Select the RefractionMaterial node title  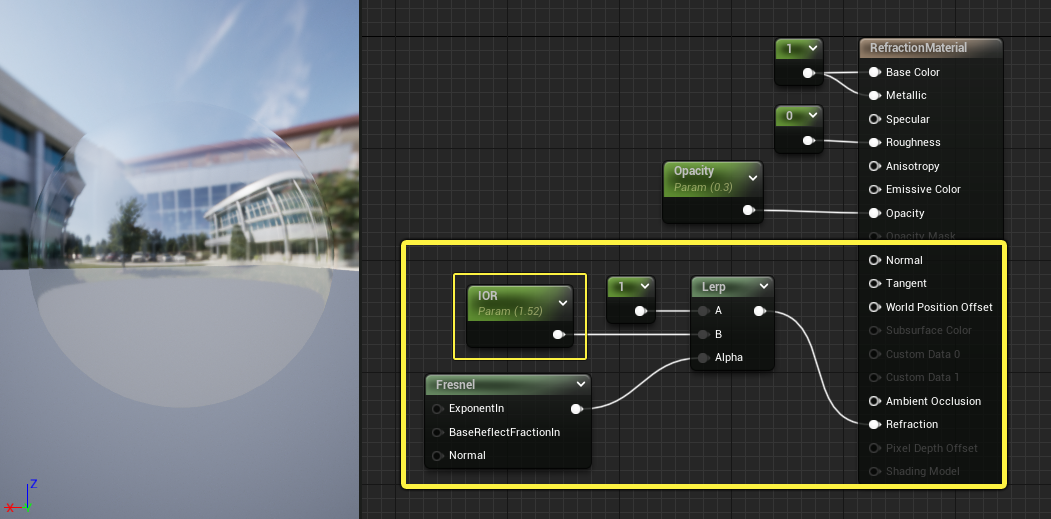[918, 47]
